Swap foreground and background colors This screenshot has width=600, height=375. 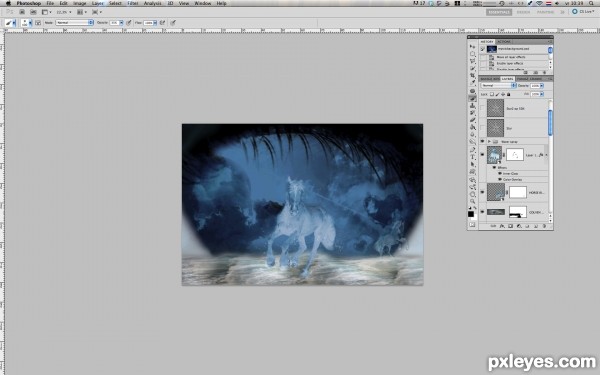click(x=475, y=208)
